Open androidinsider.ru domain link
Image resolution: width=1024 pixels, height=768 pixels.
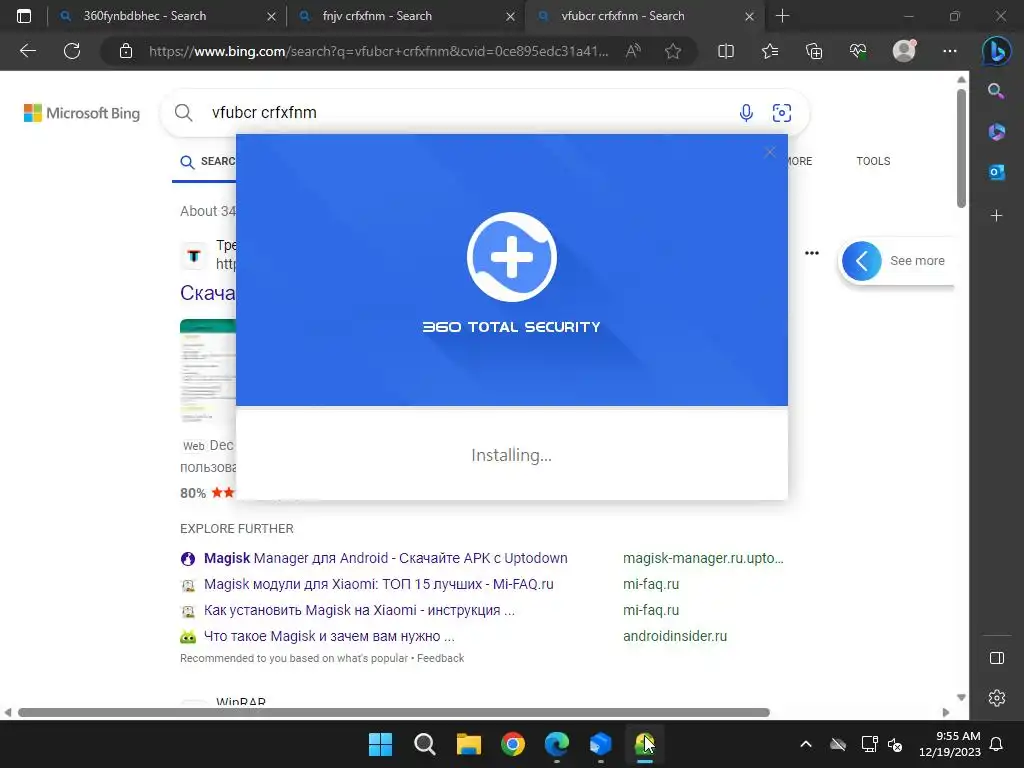(x=675, y=636)
